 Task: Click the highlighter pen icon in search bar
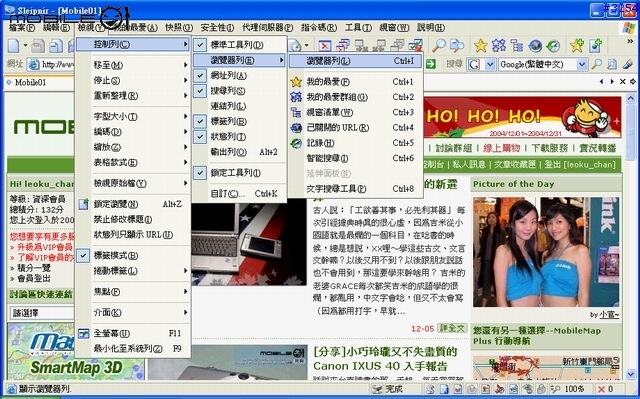627,64
